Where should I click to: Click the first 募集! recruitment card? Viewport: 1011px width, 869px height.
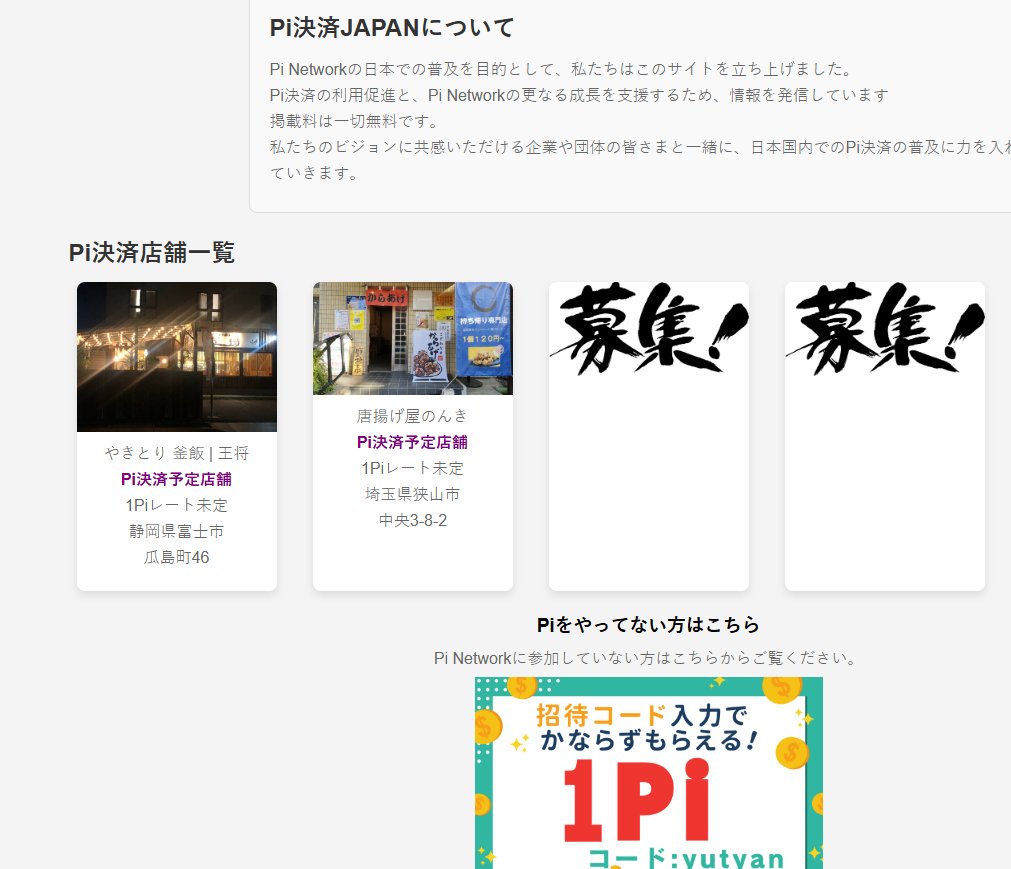(649, 436)
